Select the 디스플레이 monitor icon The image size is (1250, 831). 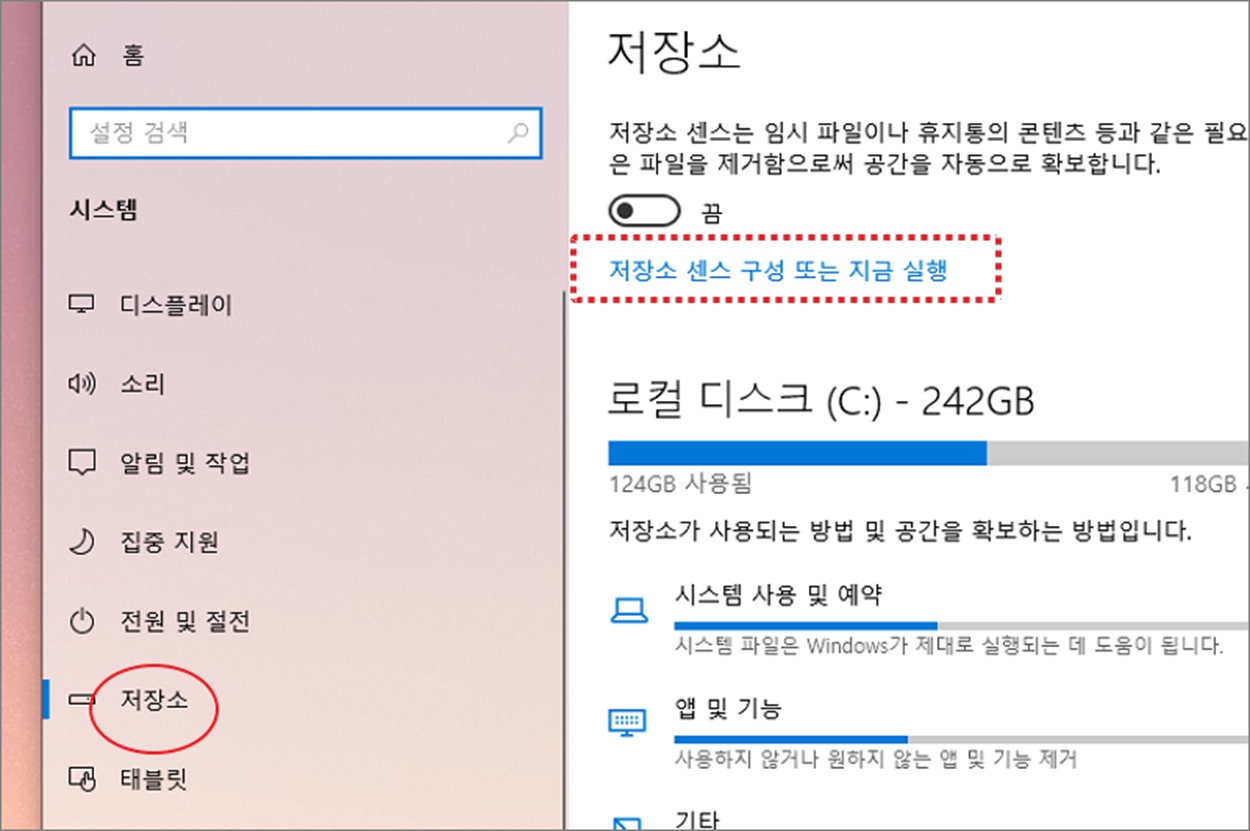tap(81, 304)
